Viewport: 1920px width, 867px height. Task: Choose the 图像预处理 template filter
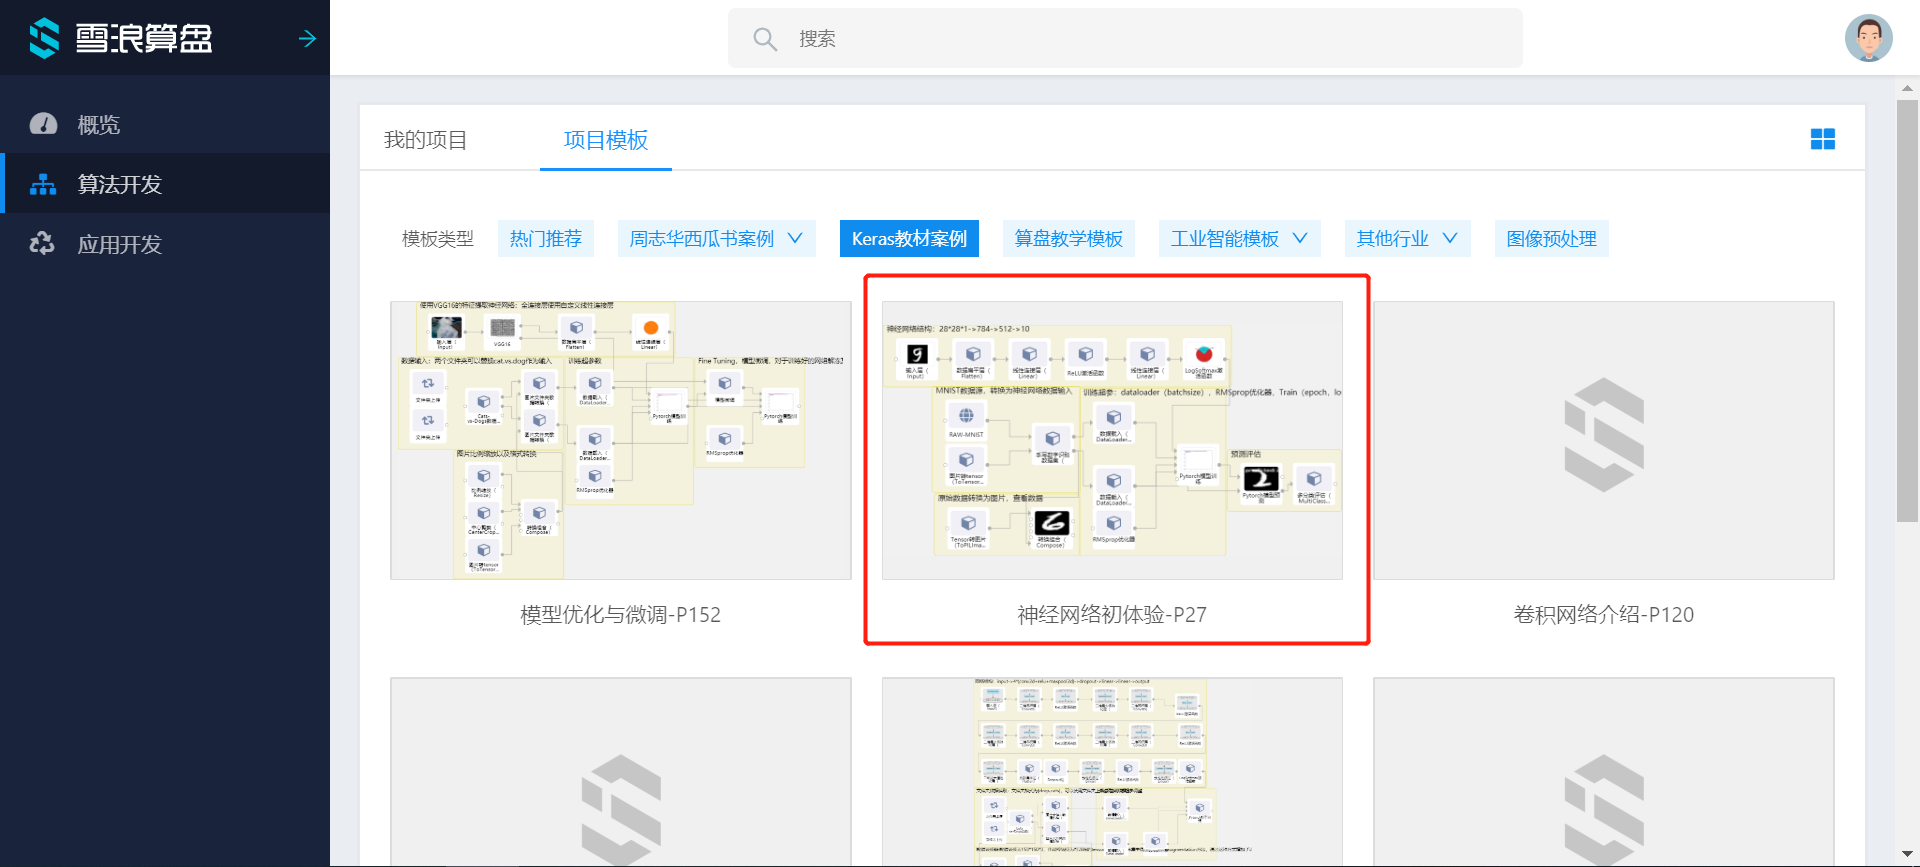[1551, 239]
